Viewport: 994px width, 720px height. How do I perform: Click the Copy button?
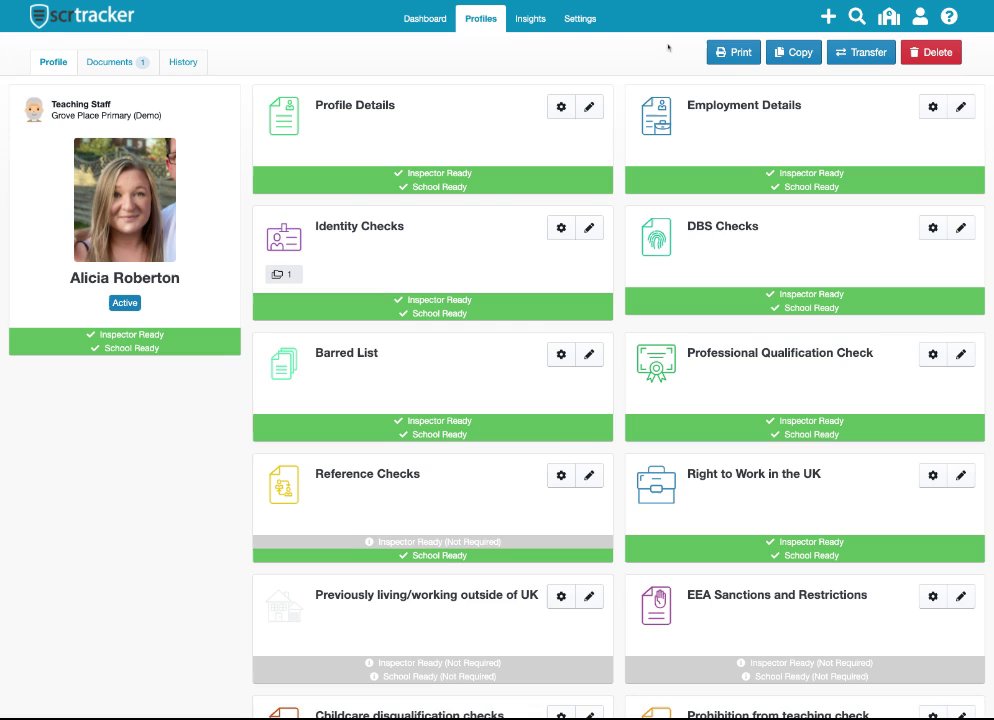click(794, 53)
